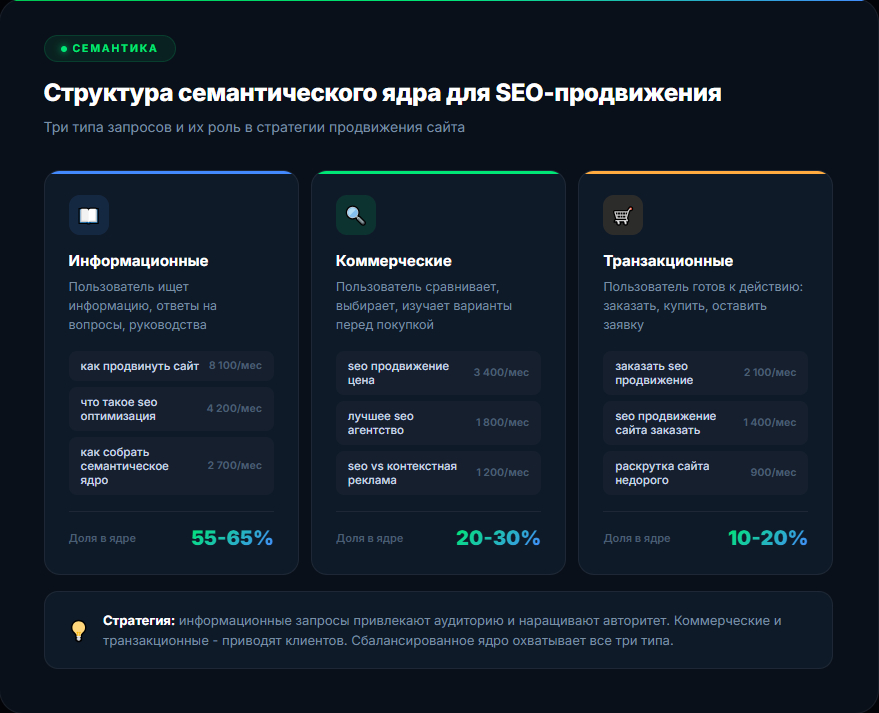The height and width of the screenshot is (713, 879).
Task: Click the light bulb icon beside Стратегия
Action: (x=78, y=631)
